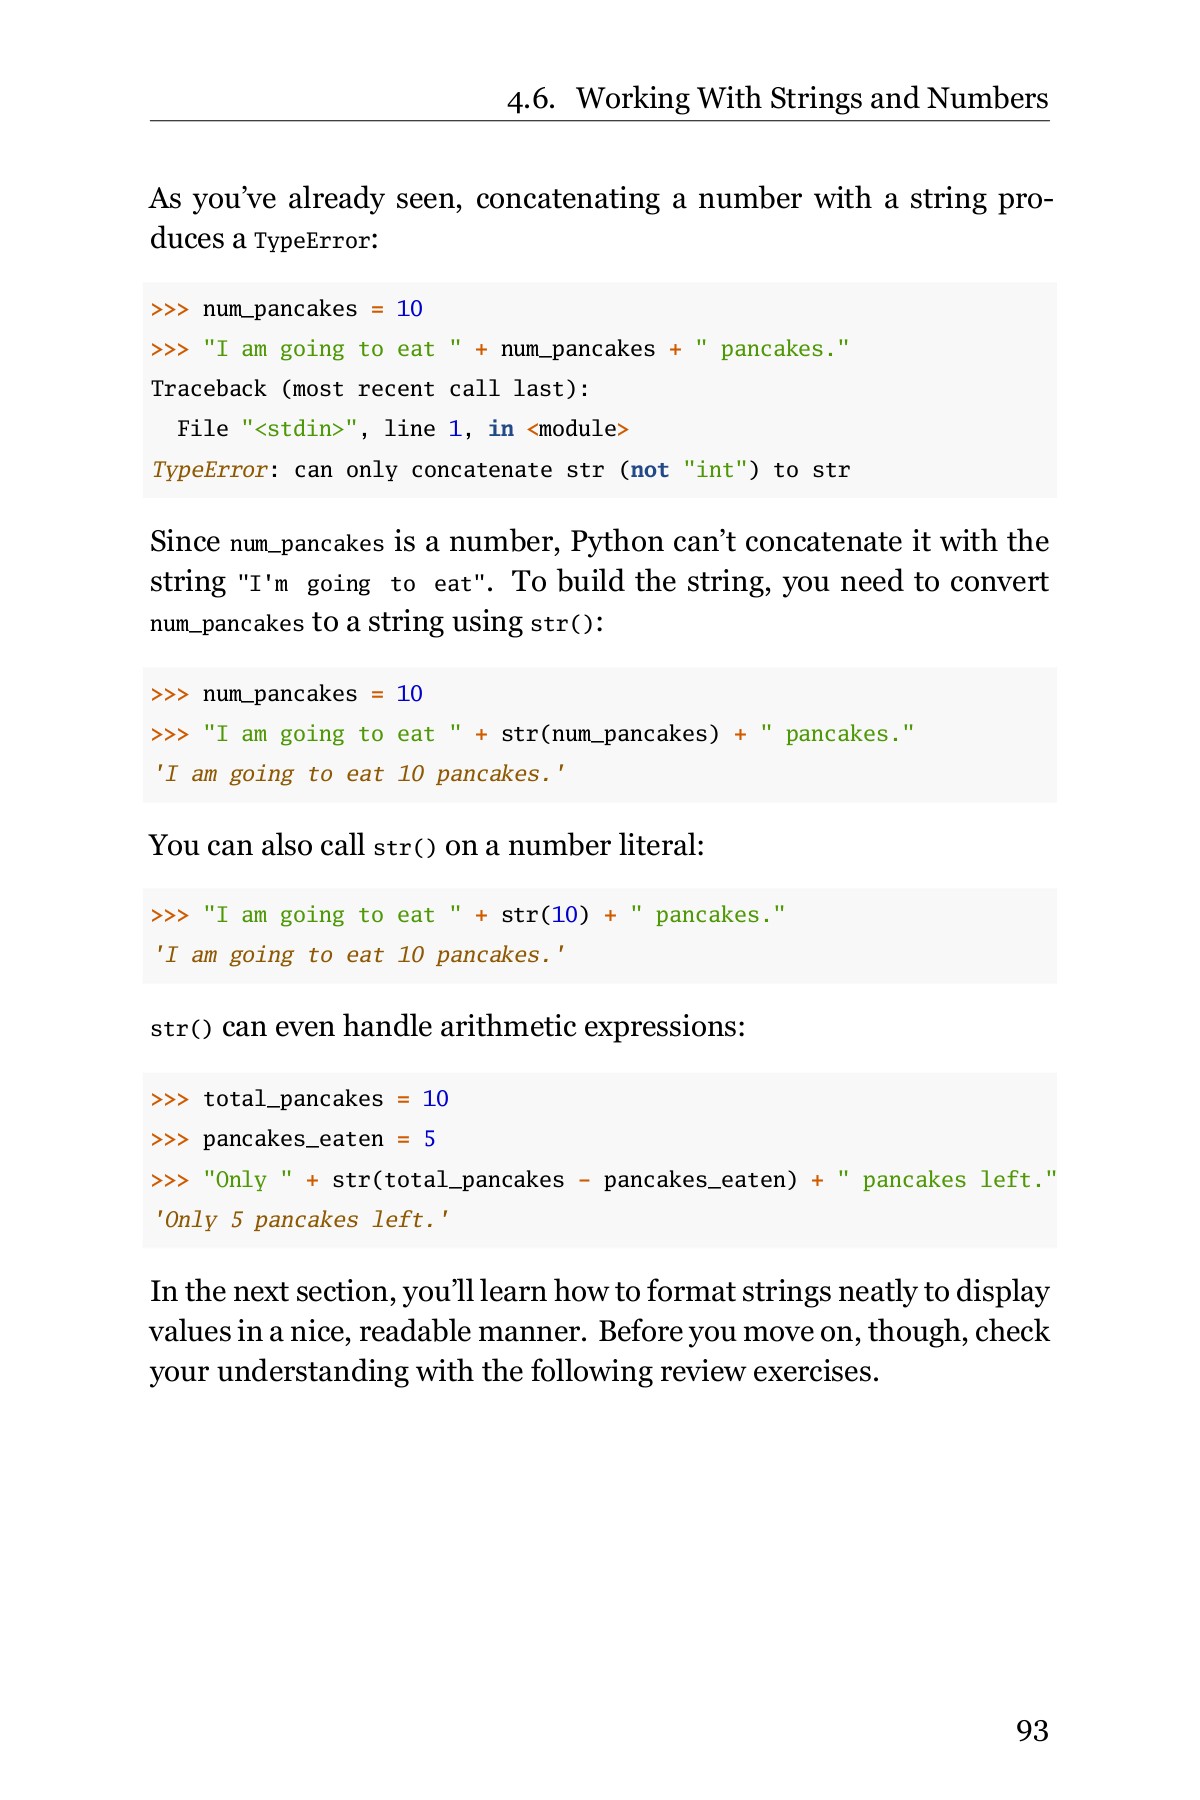This screenshot has height=1800, width=1200.
Task: Click the sentence 'can even handle arithmetic expressions:'
Action: click(x=482, y=1027)
